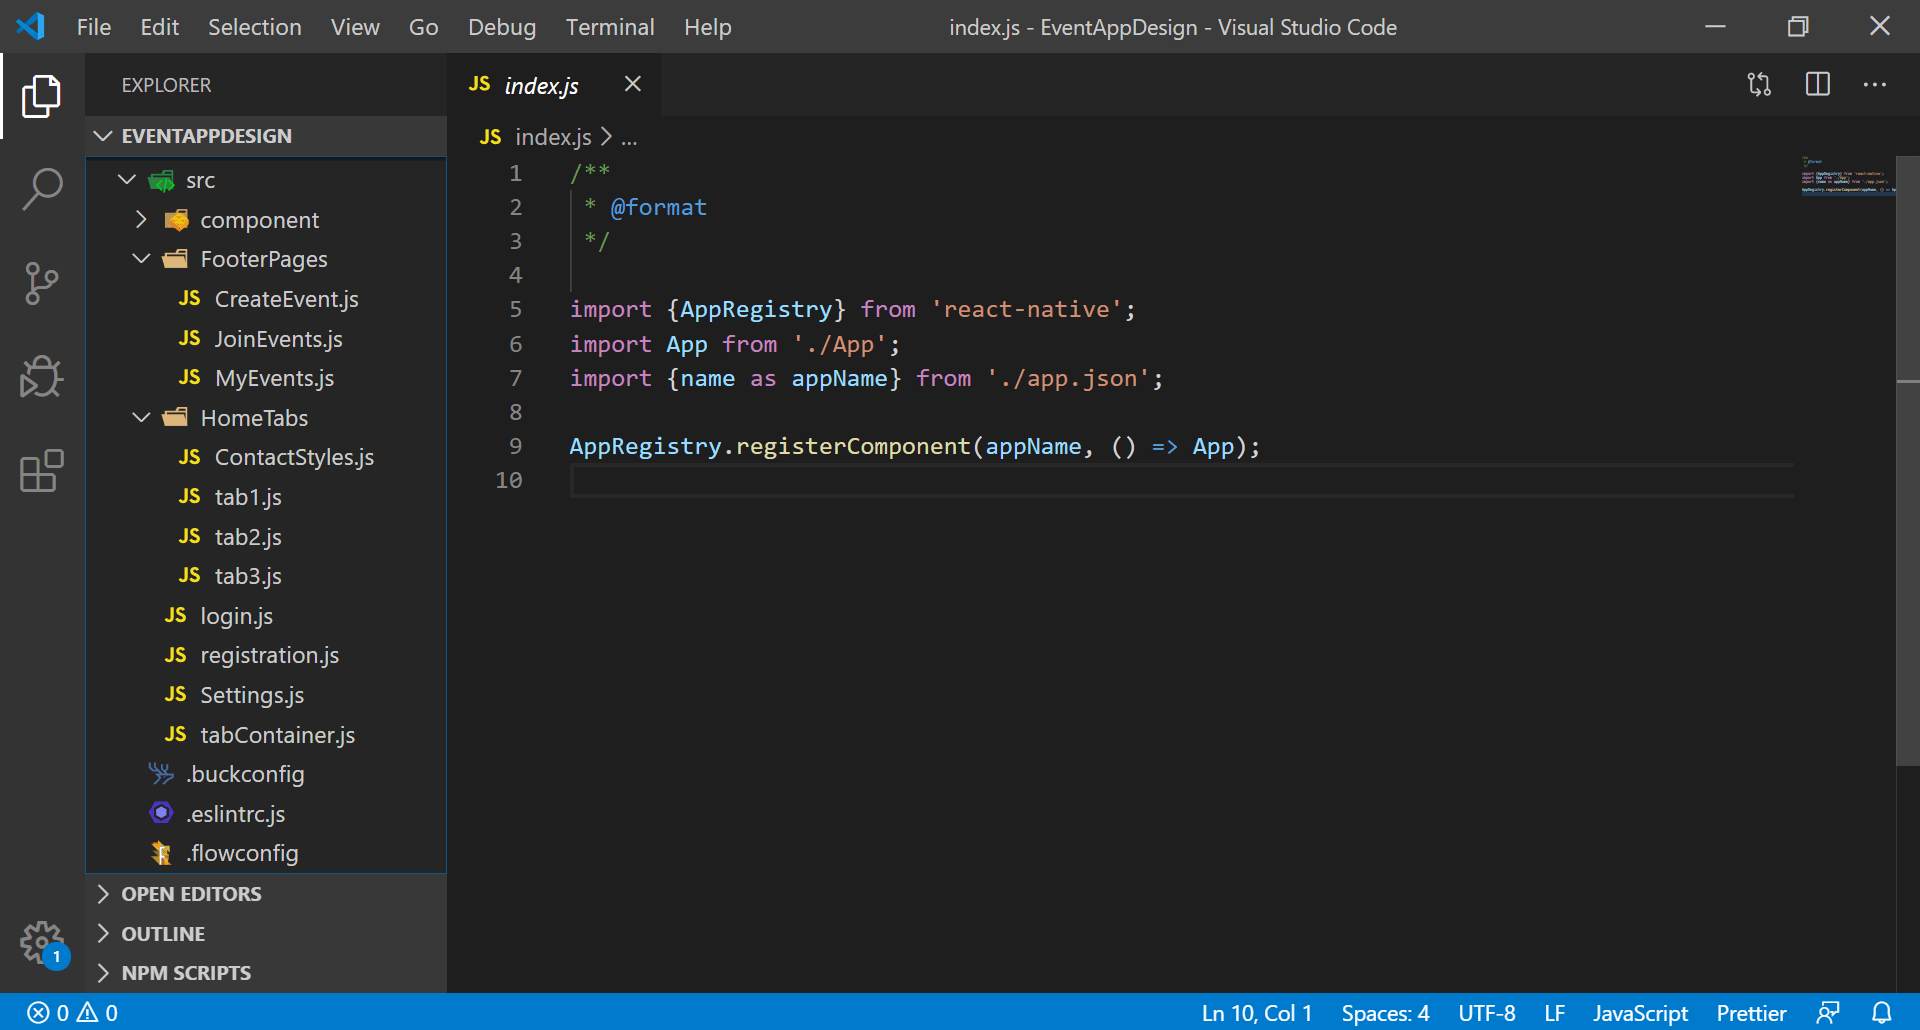Open the feedback icon in status bar
Viewport: 1920px width, 1030px height.
(x=1828, y=1013)
